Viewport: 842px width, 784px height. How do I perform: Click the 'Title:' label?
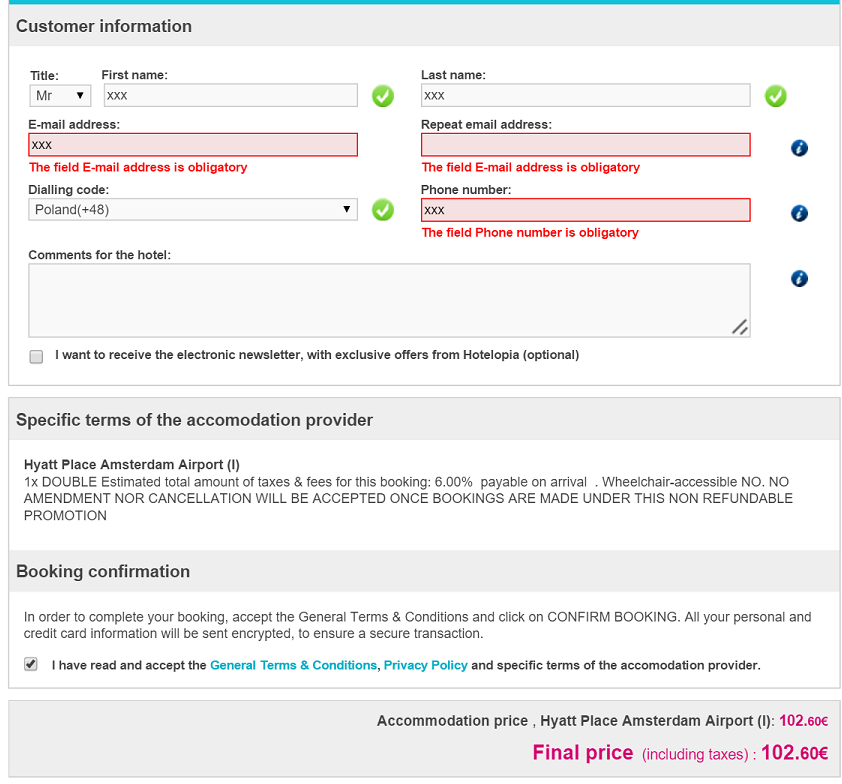(44, 76)
